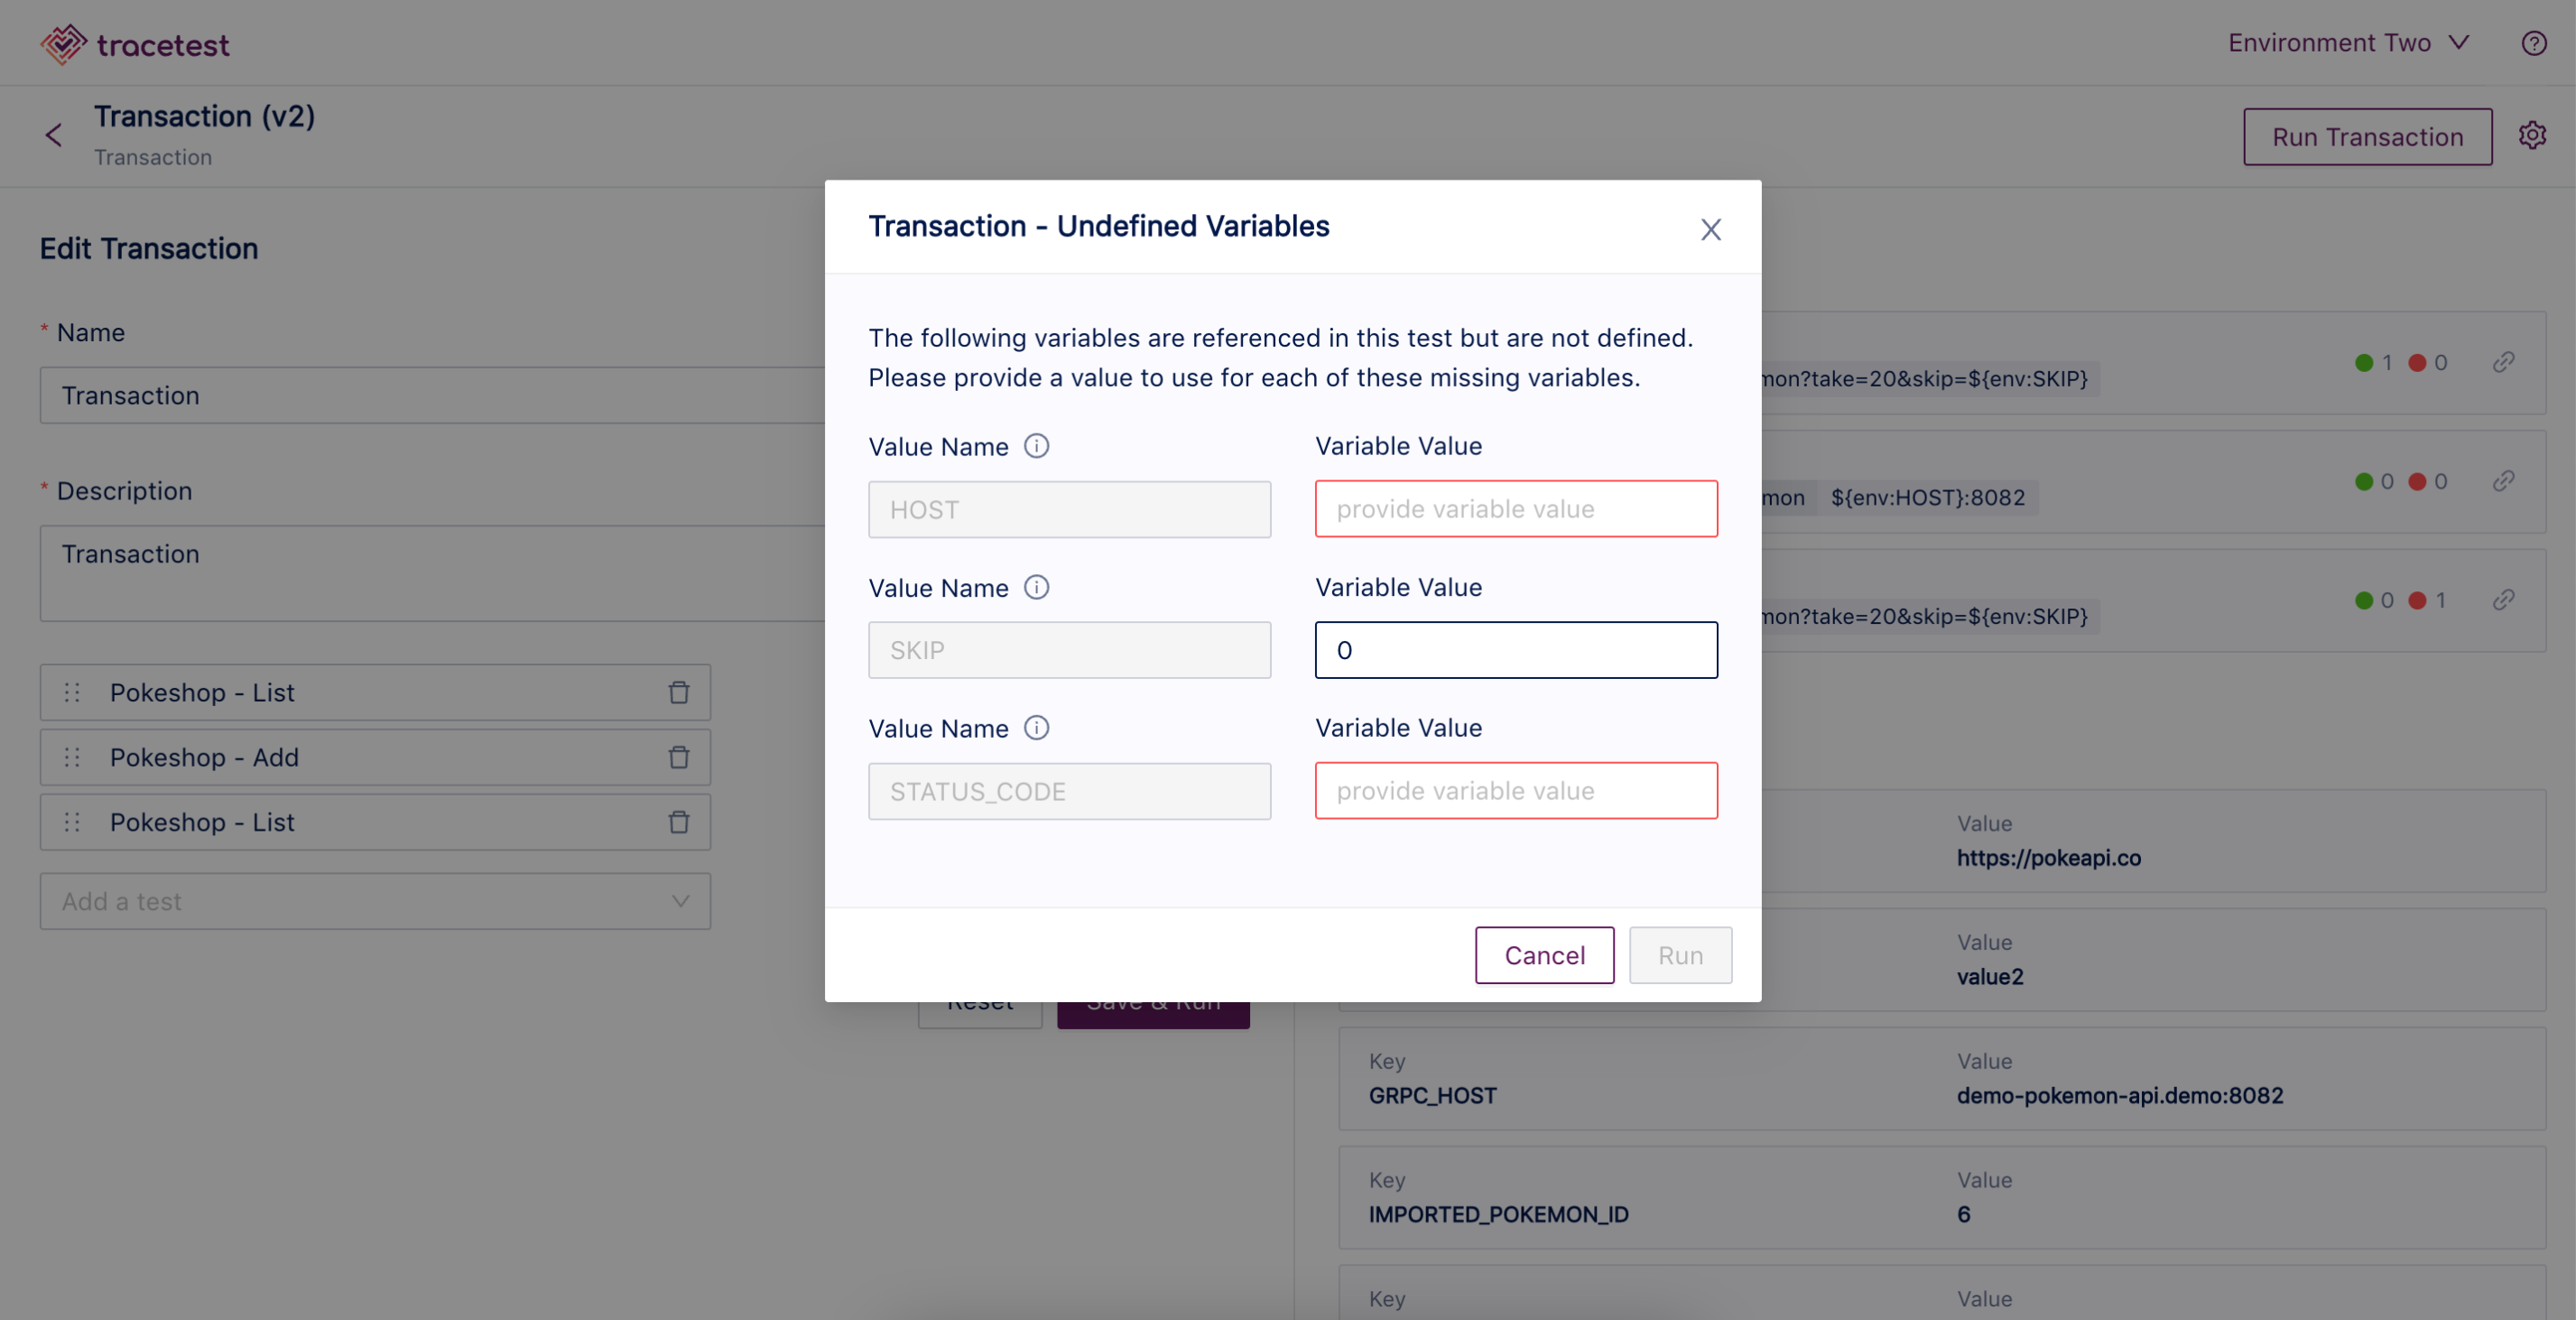Open transaction settings gear icon
Image resolution: width=2576 pixels, height=1320 pixels.
click(2532, 135)
